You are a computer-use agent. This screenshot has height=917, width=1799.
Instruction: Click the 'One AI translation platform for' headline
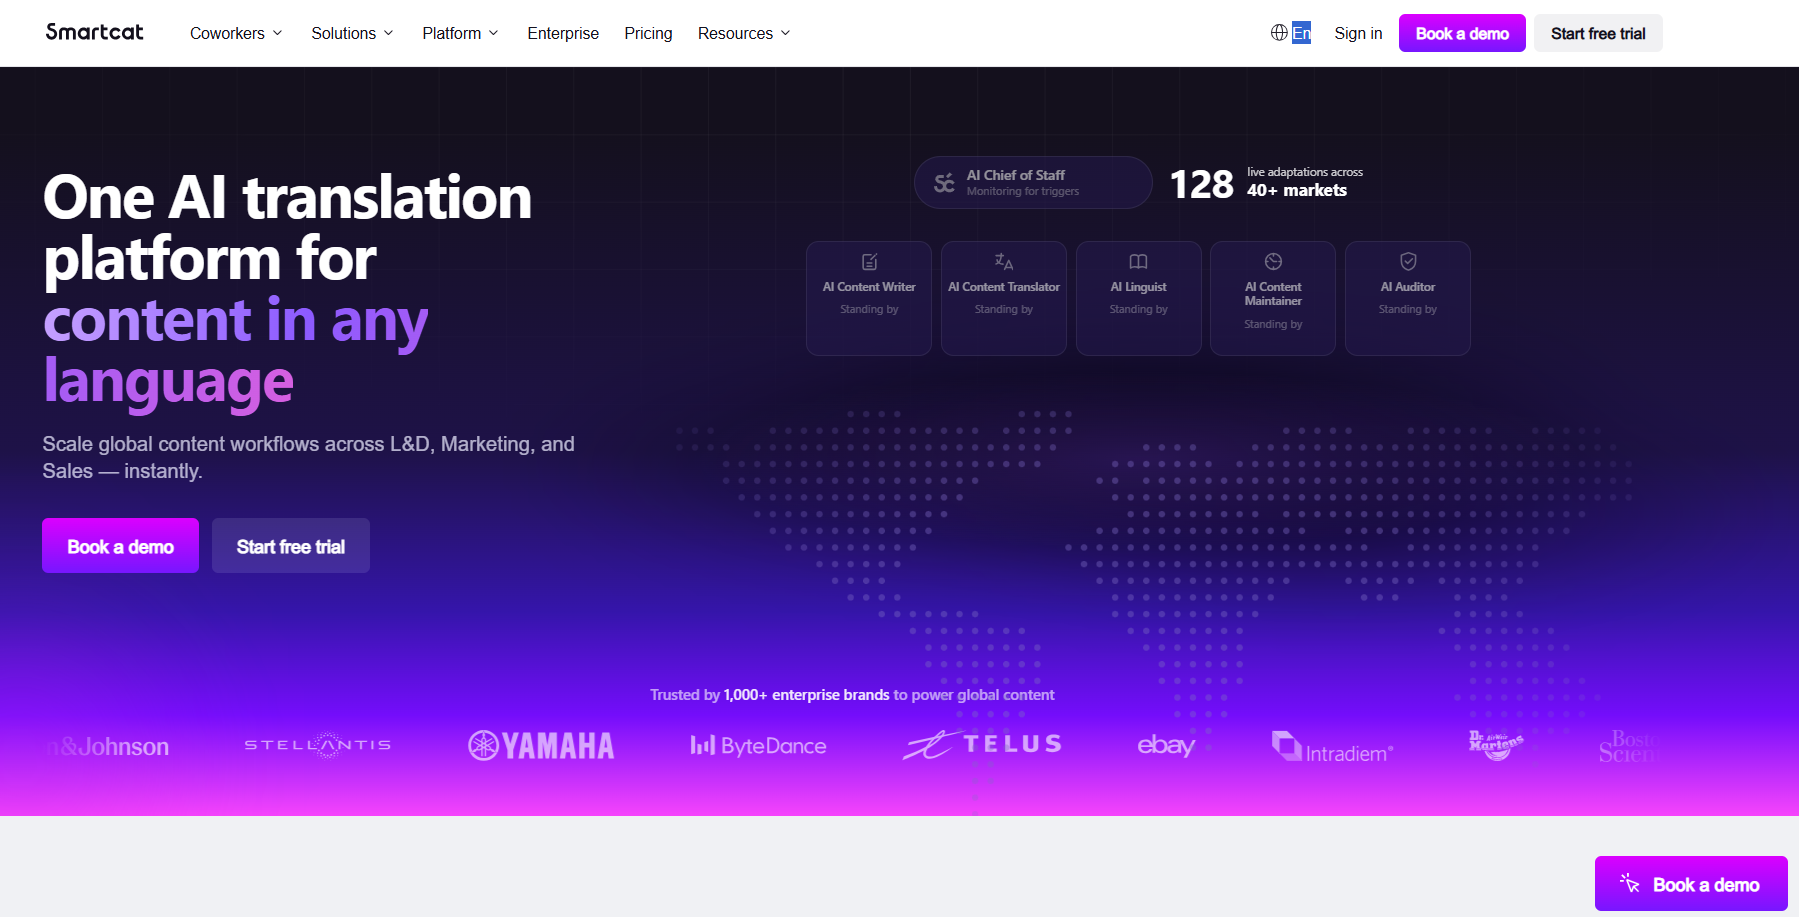coord(287,227)
